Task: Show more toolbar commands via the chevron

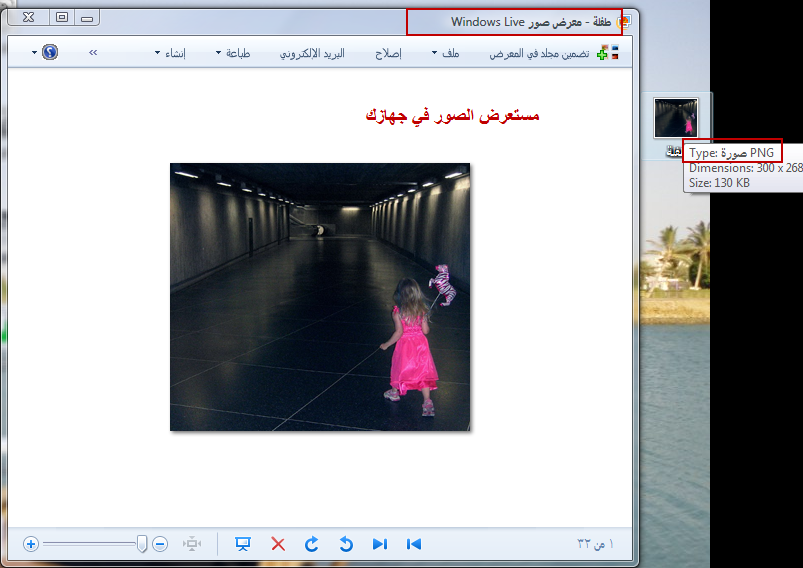Action: [93, 52]
